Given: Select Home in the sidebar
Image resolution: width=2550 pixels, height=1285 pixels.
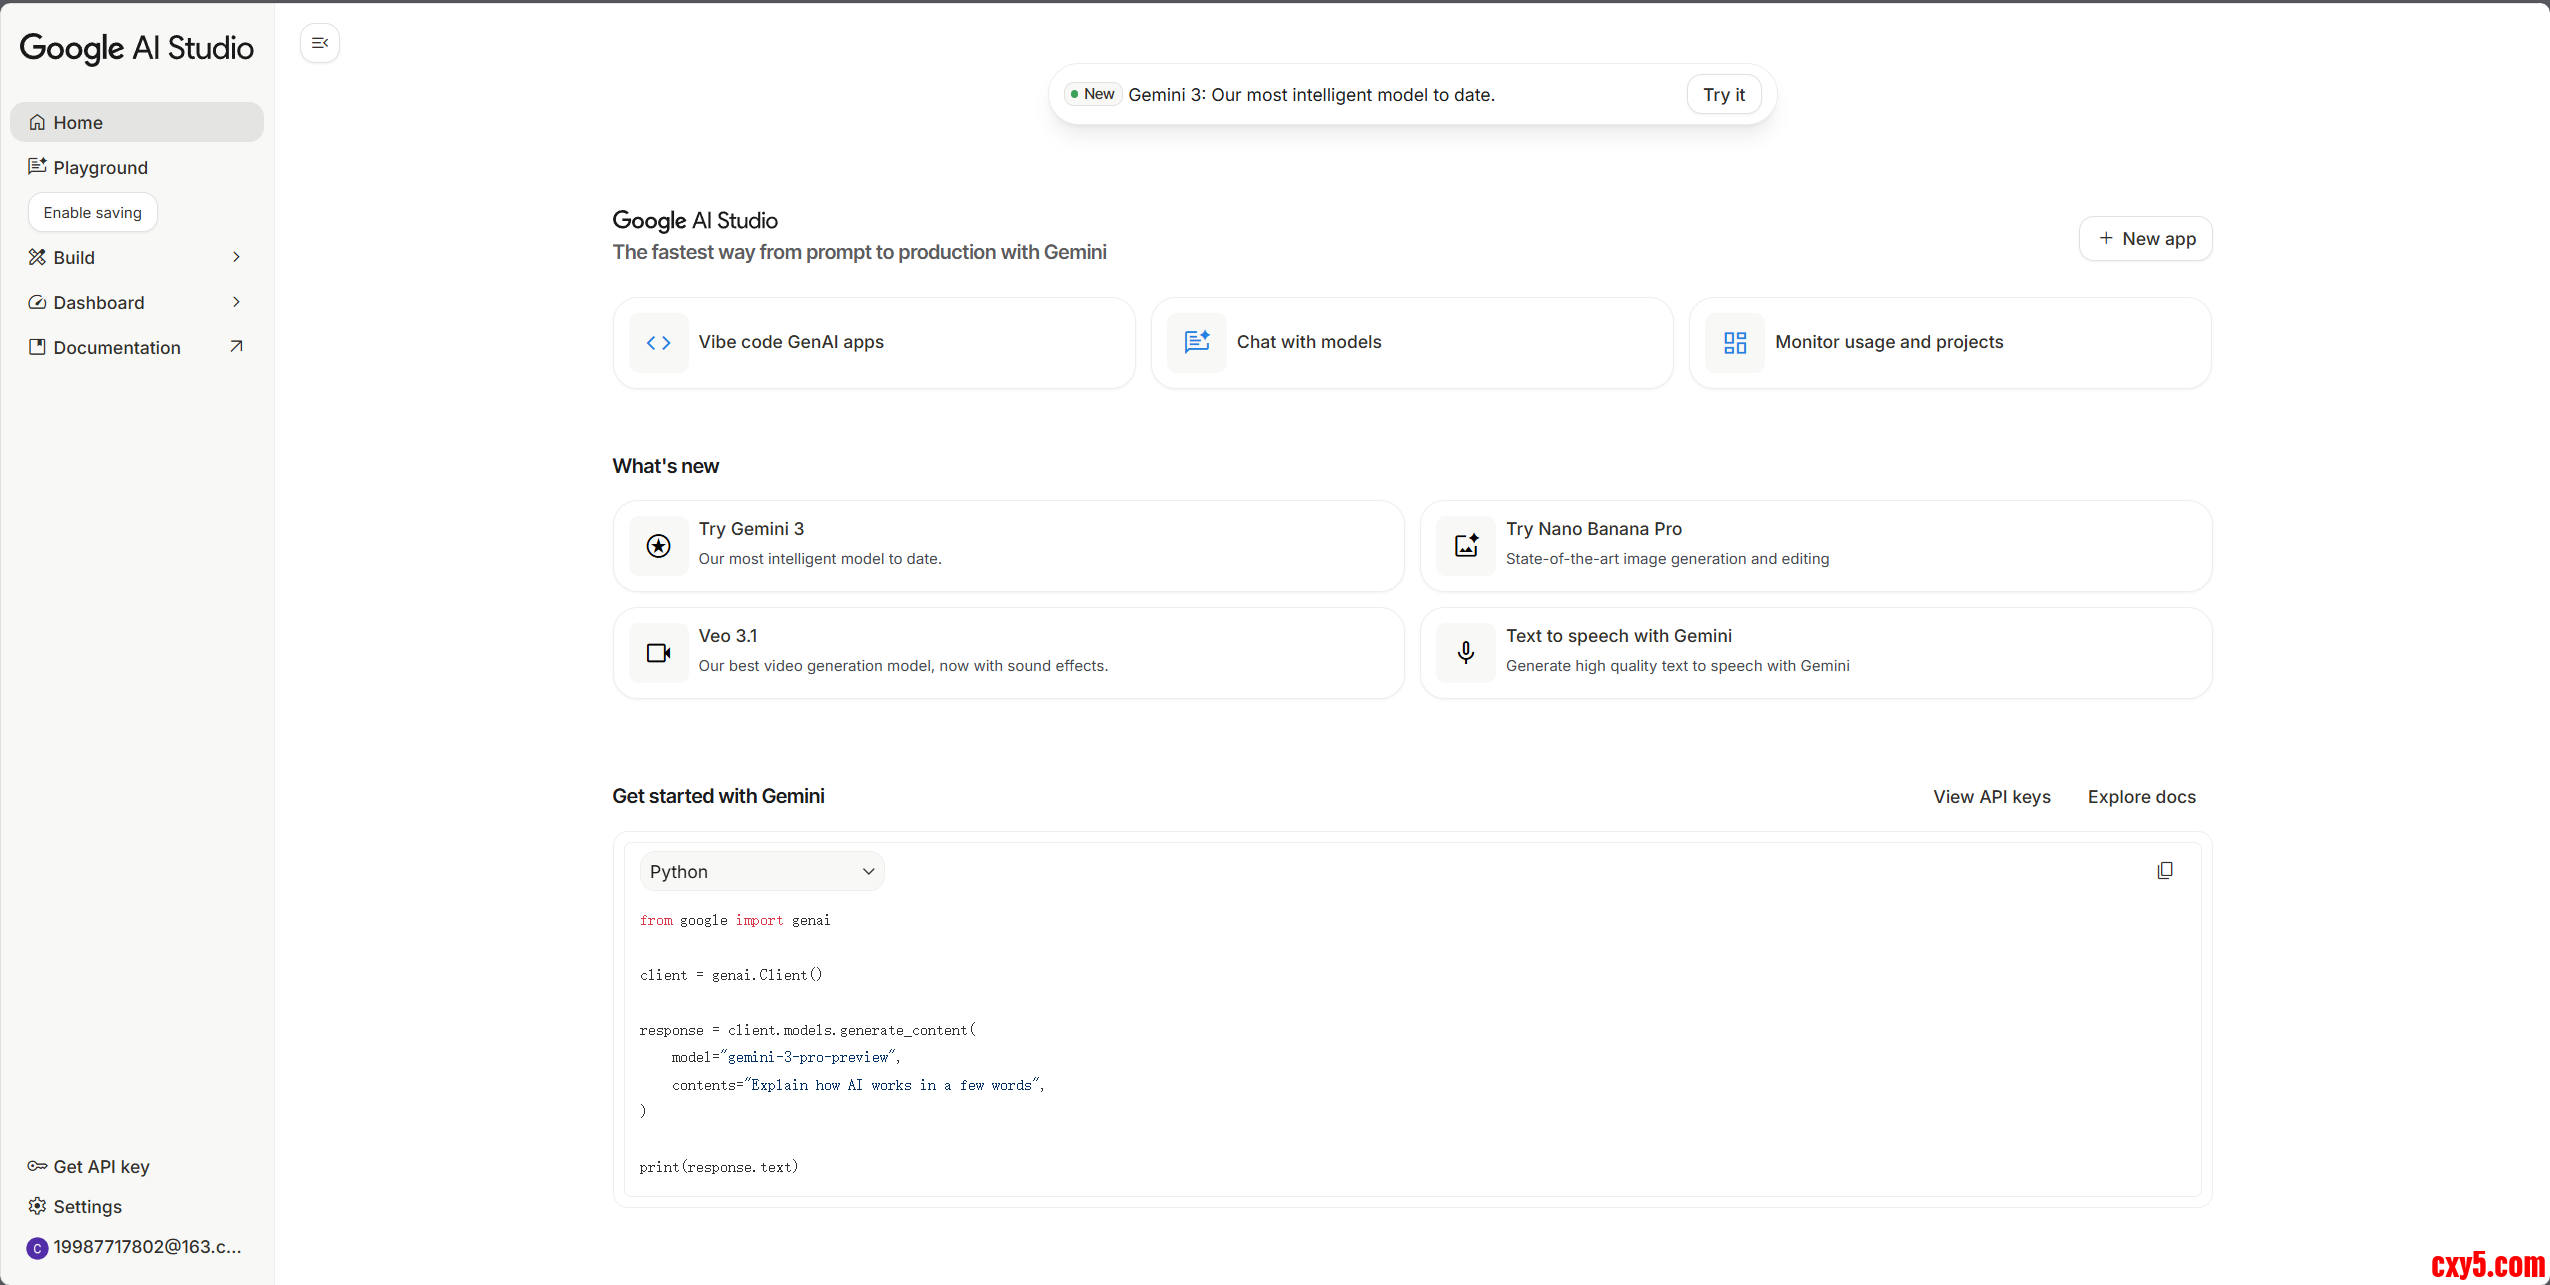Looking at the screenshot, I should (78, 122).
